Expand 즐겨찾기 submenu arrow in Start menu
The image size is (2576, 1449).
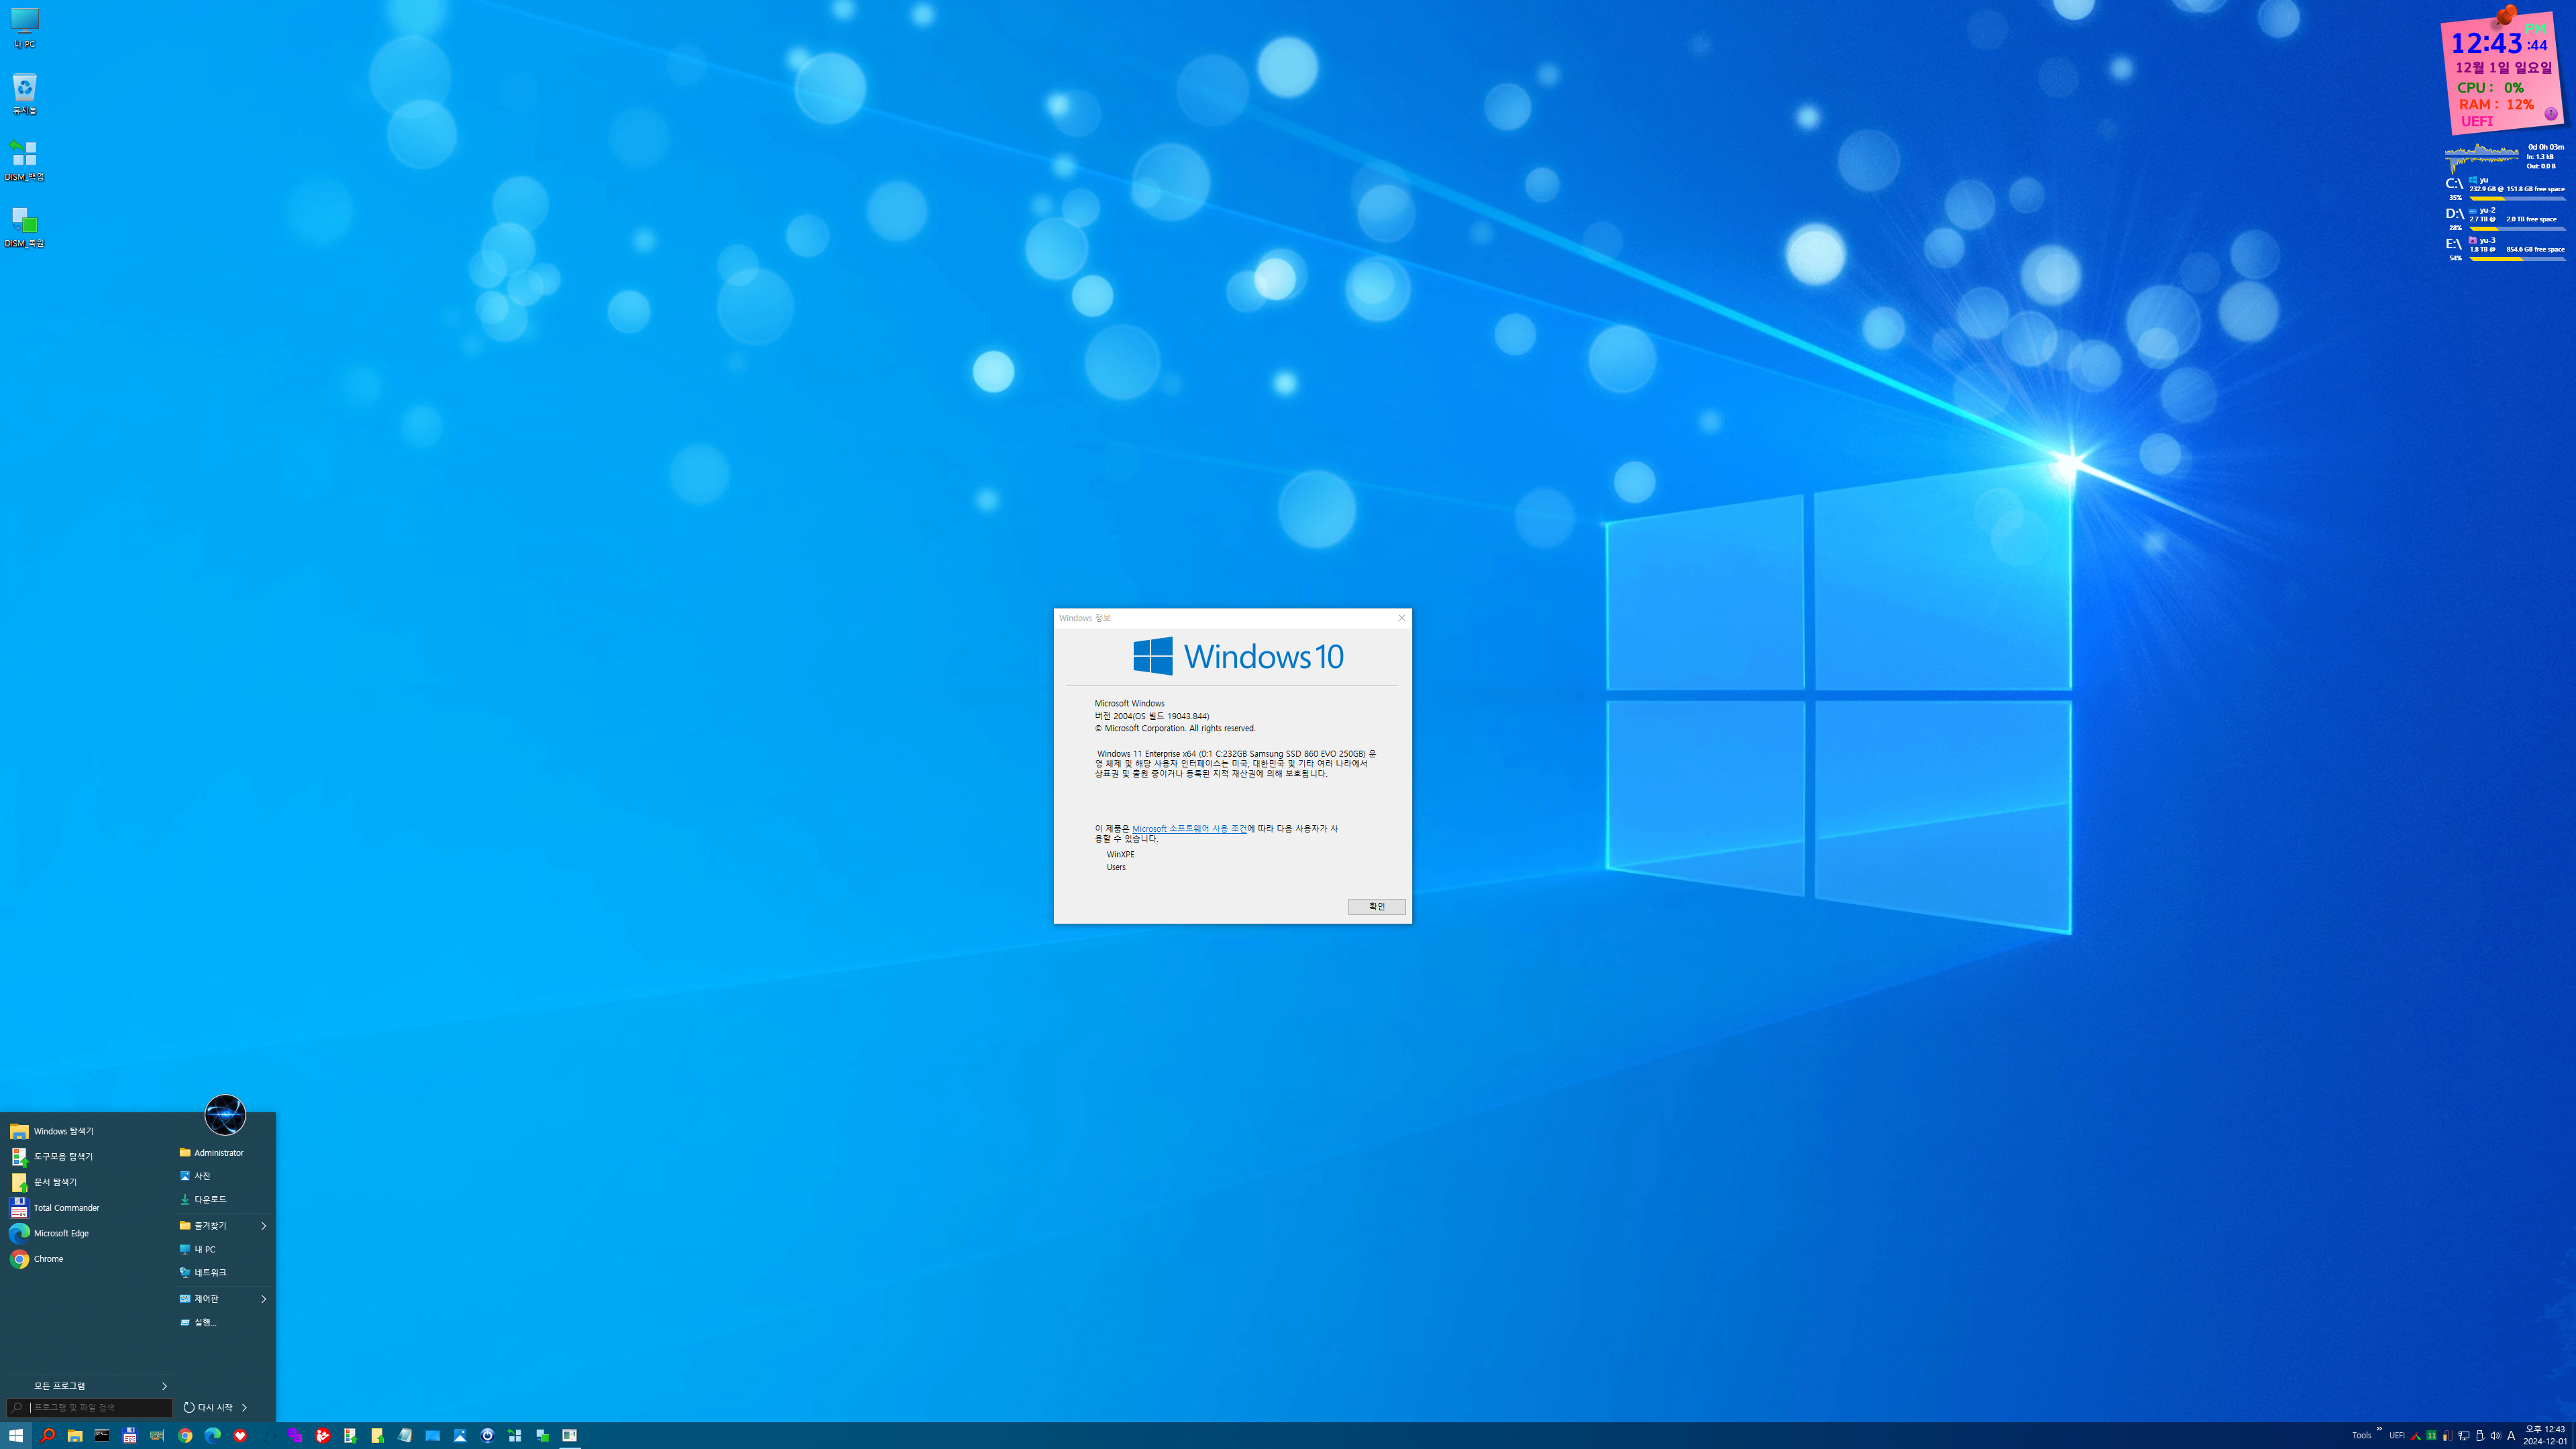[264, 1225]
